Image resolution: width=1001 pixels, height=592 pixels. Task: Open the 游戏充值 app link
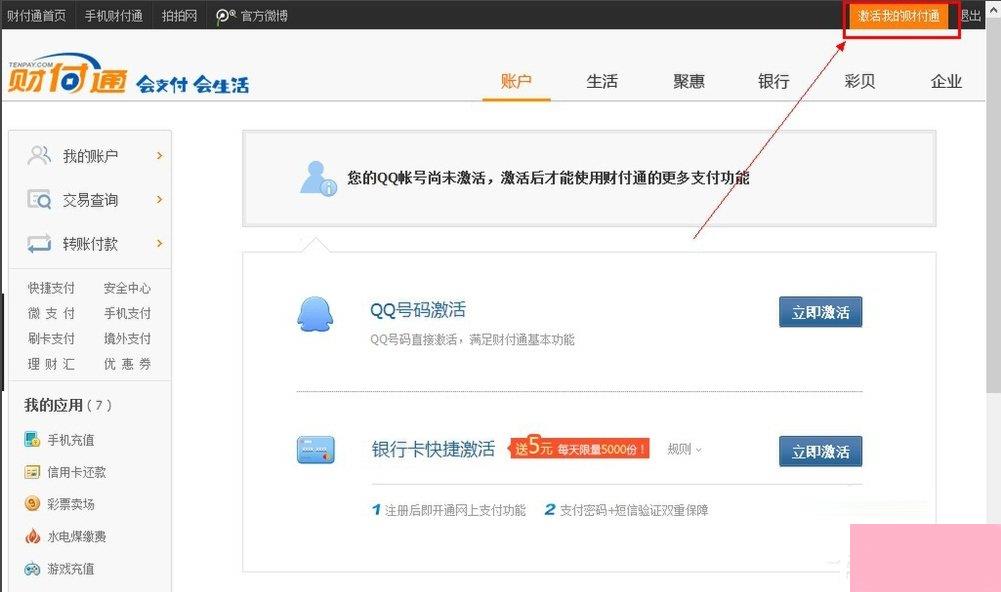71,568
